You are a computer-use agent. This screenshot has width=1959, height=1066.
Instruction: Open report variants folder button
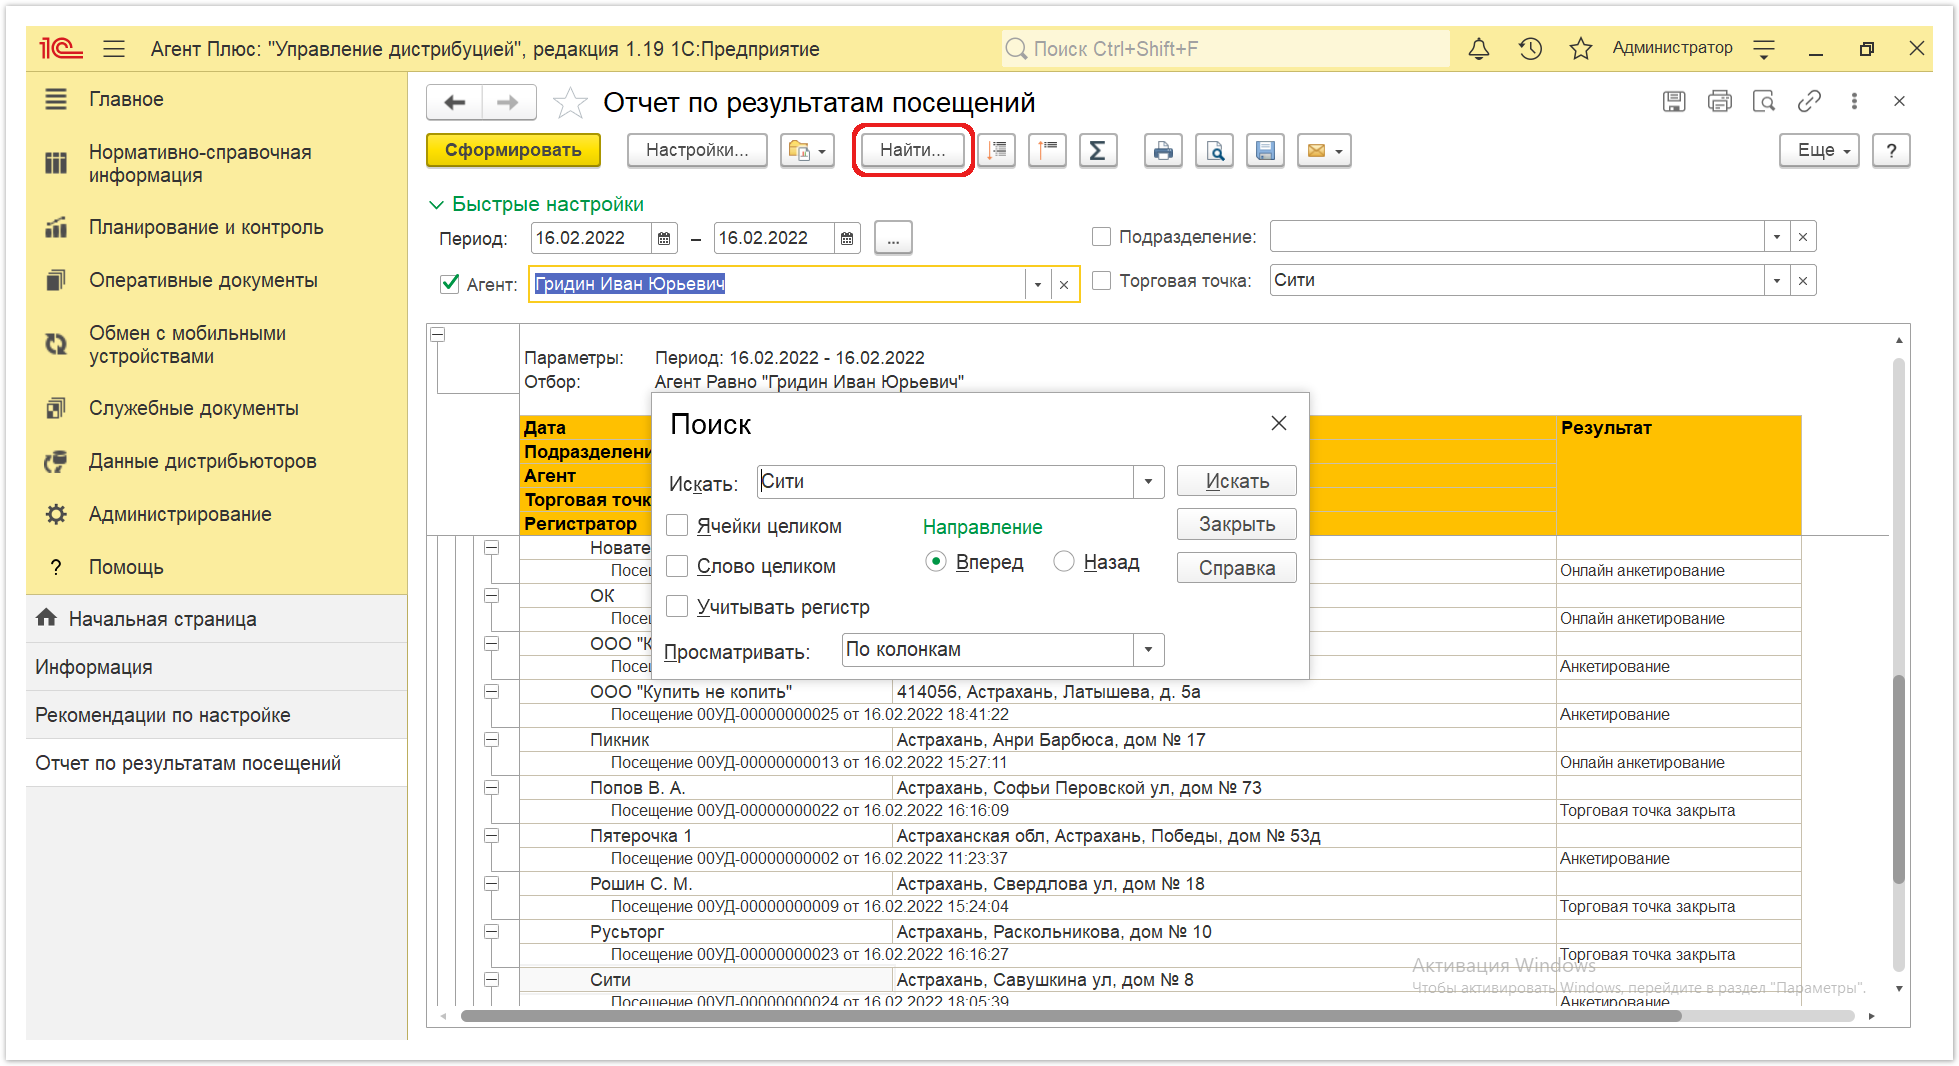(807, 150)
